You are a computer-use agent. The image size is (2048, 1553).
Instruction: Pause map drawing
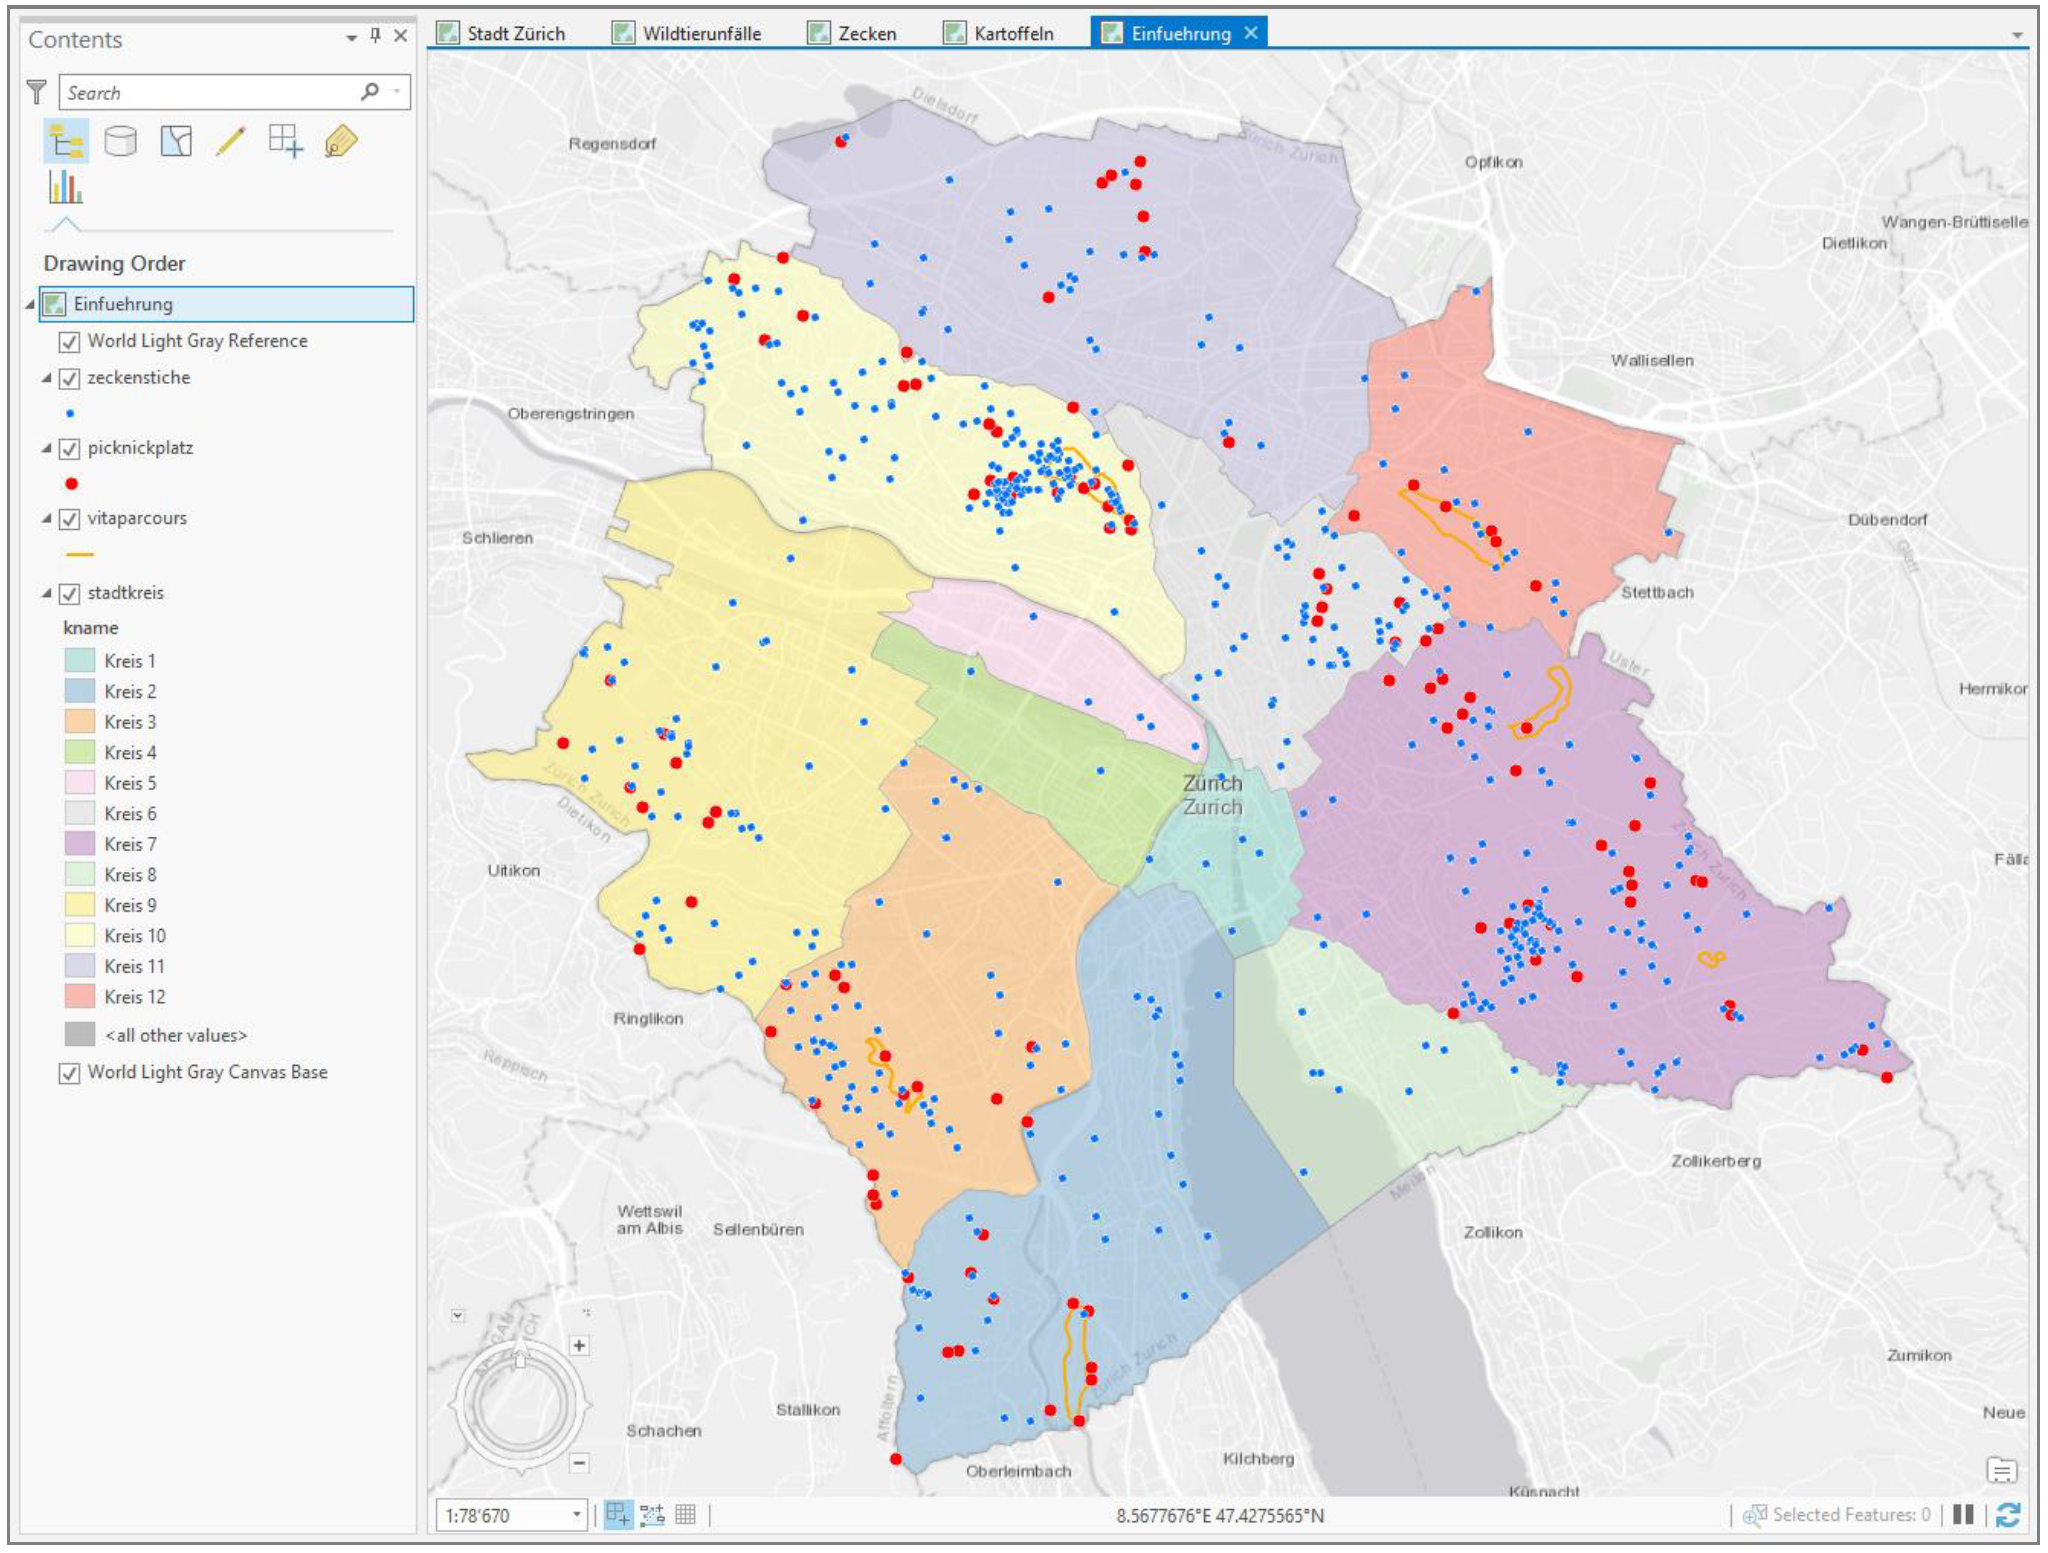pos(1963,1515)
